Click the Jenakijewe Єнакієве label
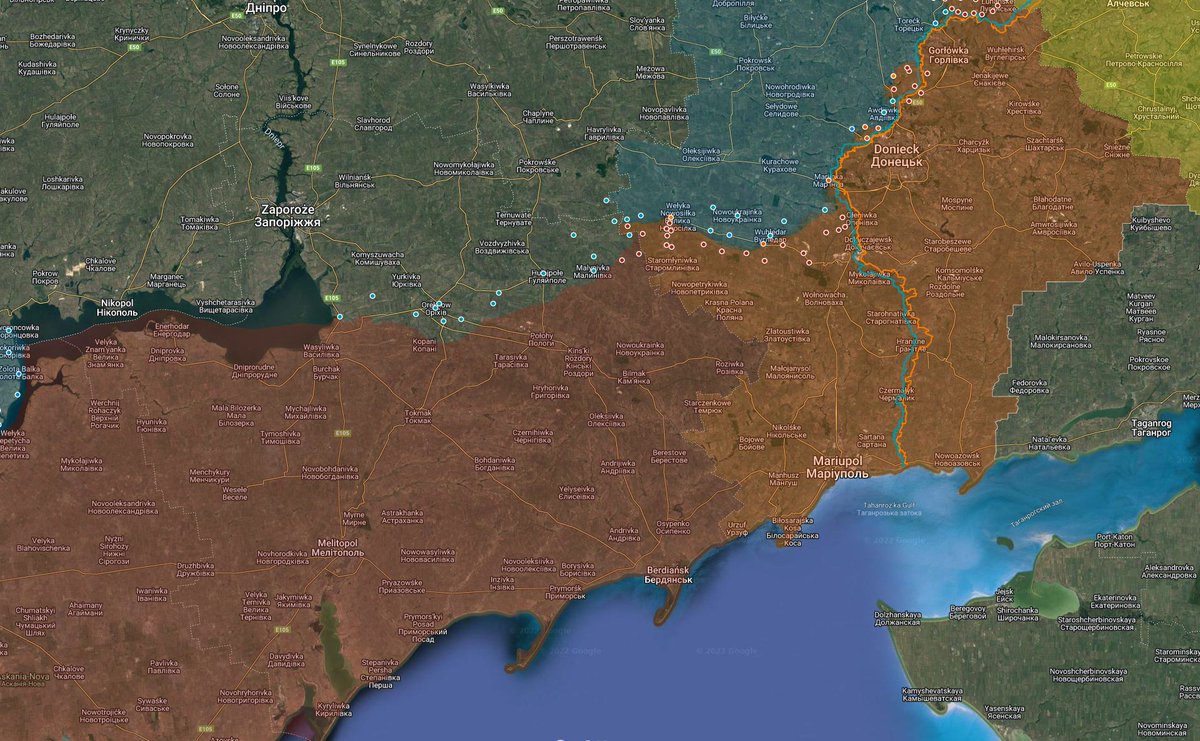This screenshot has width=1200, height=741. click(x=991, y=79)
